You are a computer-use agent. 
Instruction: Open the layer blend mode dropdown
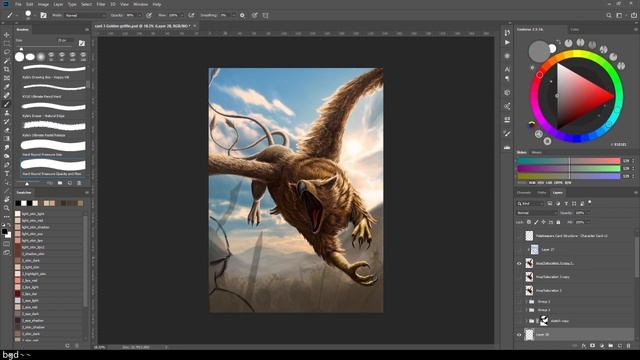click(536, 213)
